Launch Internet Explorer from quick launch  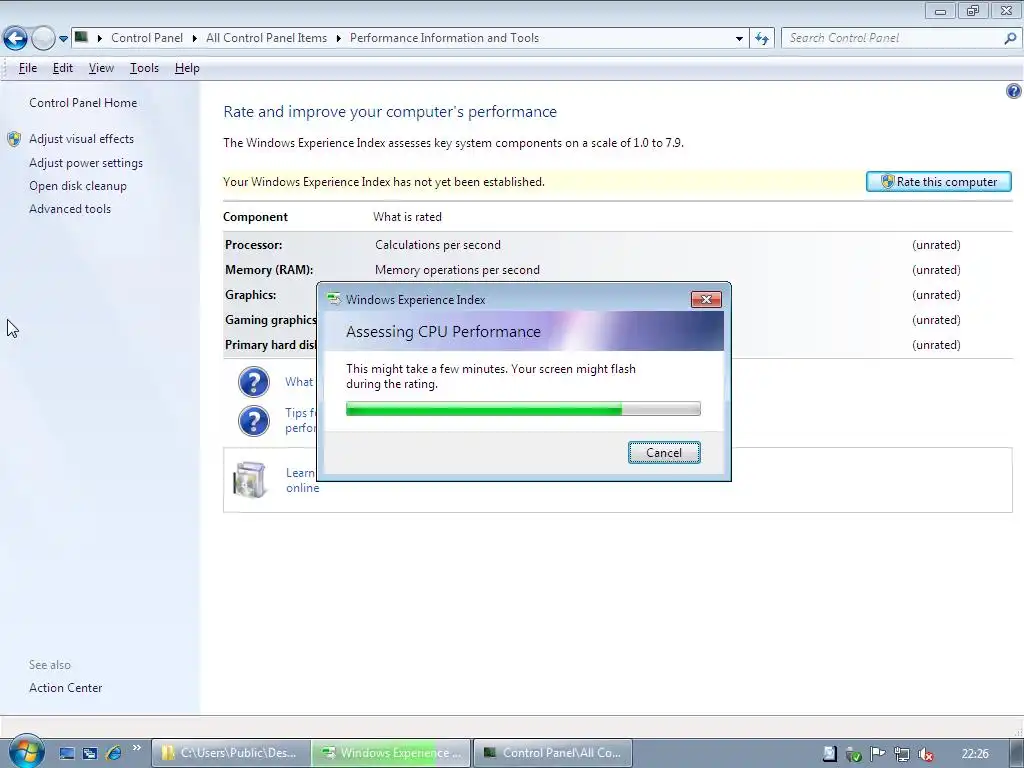click(x=114, y=753)
